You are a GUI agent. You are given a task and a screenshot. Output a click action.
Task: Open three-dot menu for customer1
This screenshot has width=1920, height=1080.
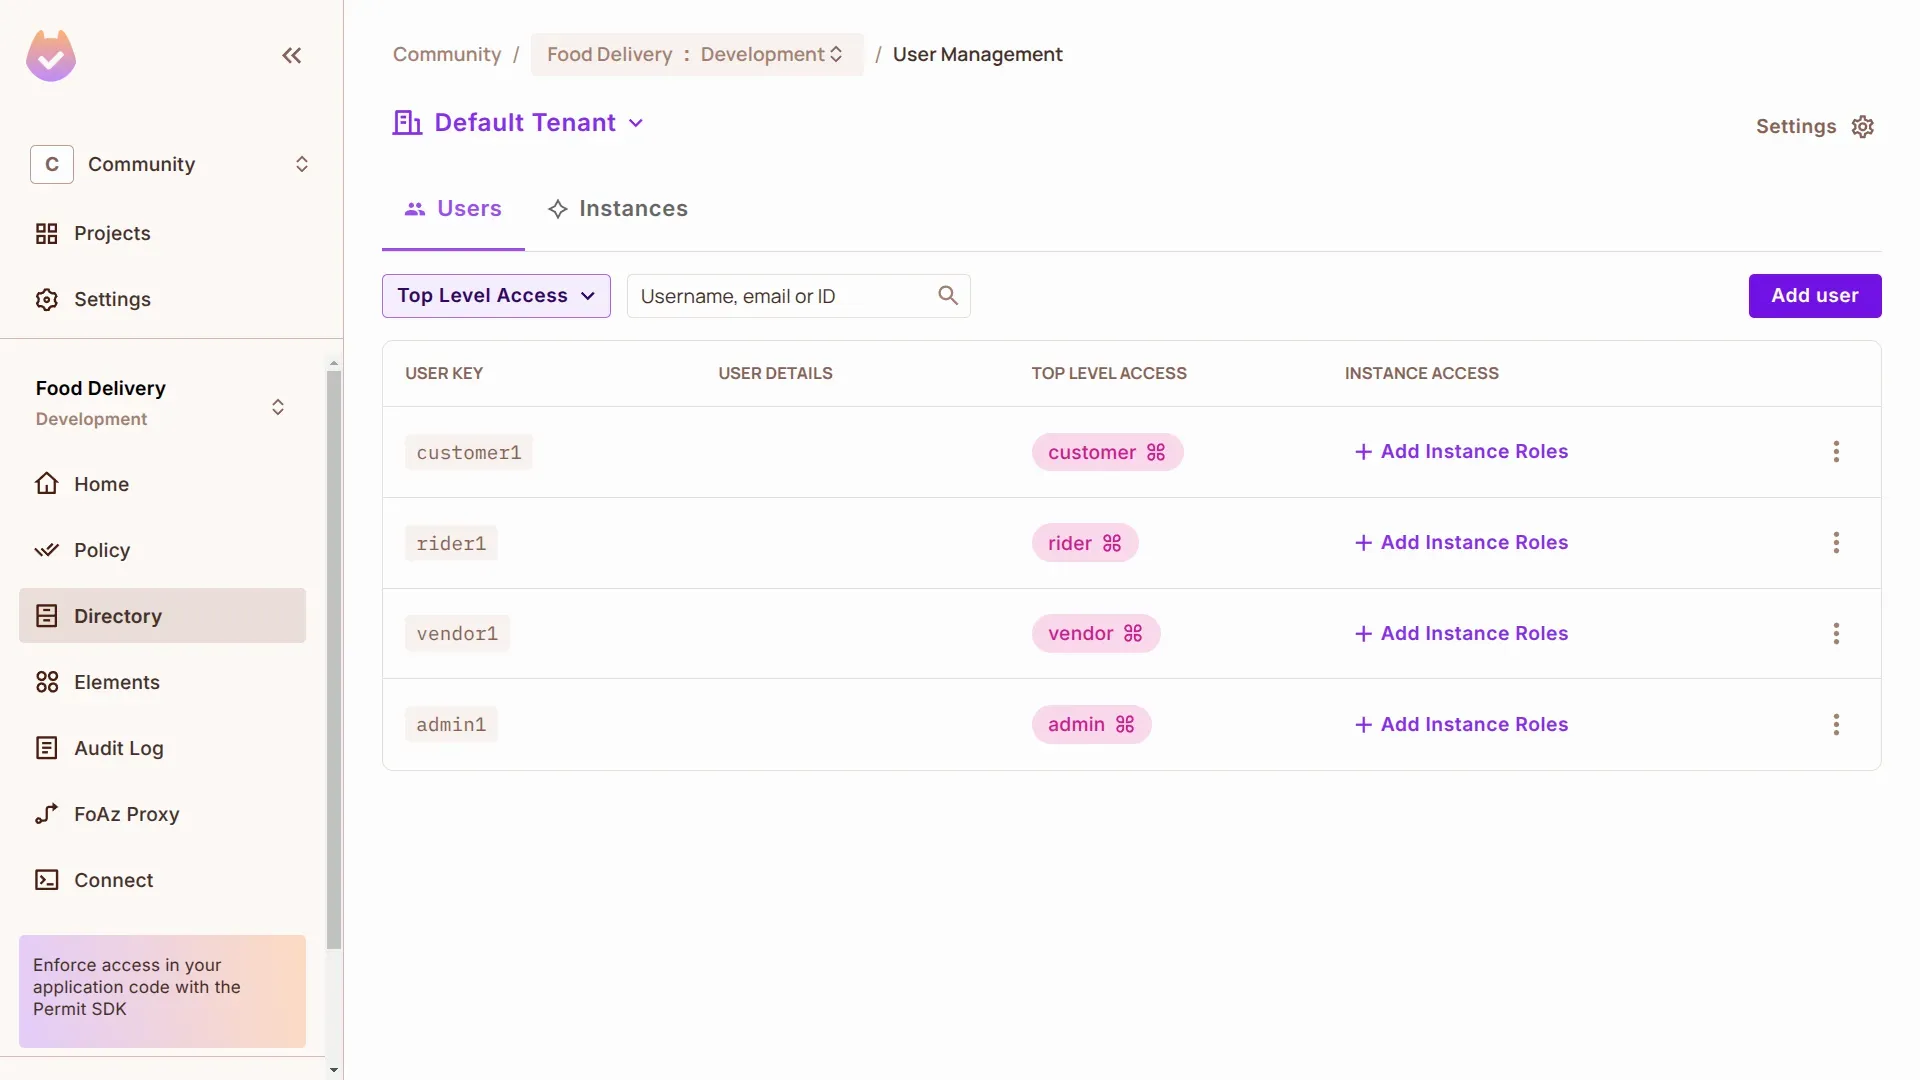coord(1835,452)
